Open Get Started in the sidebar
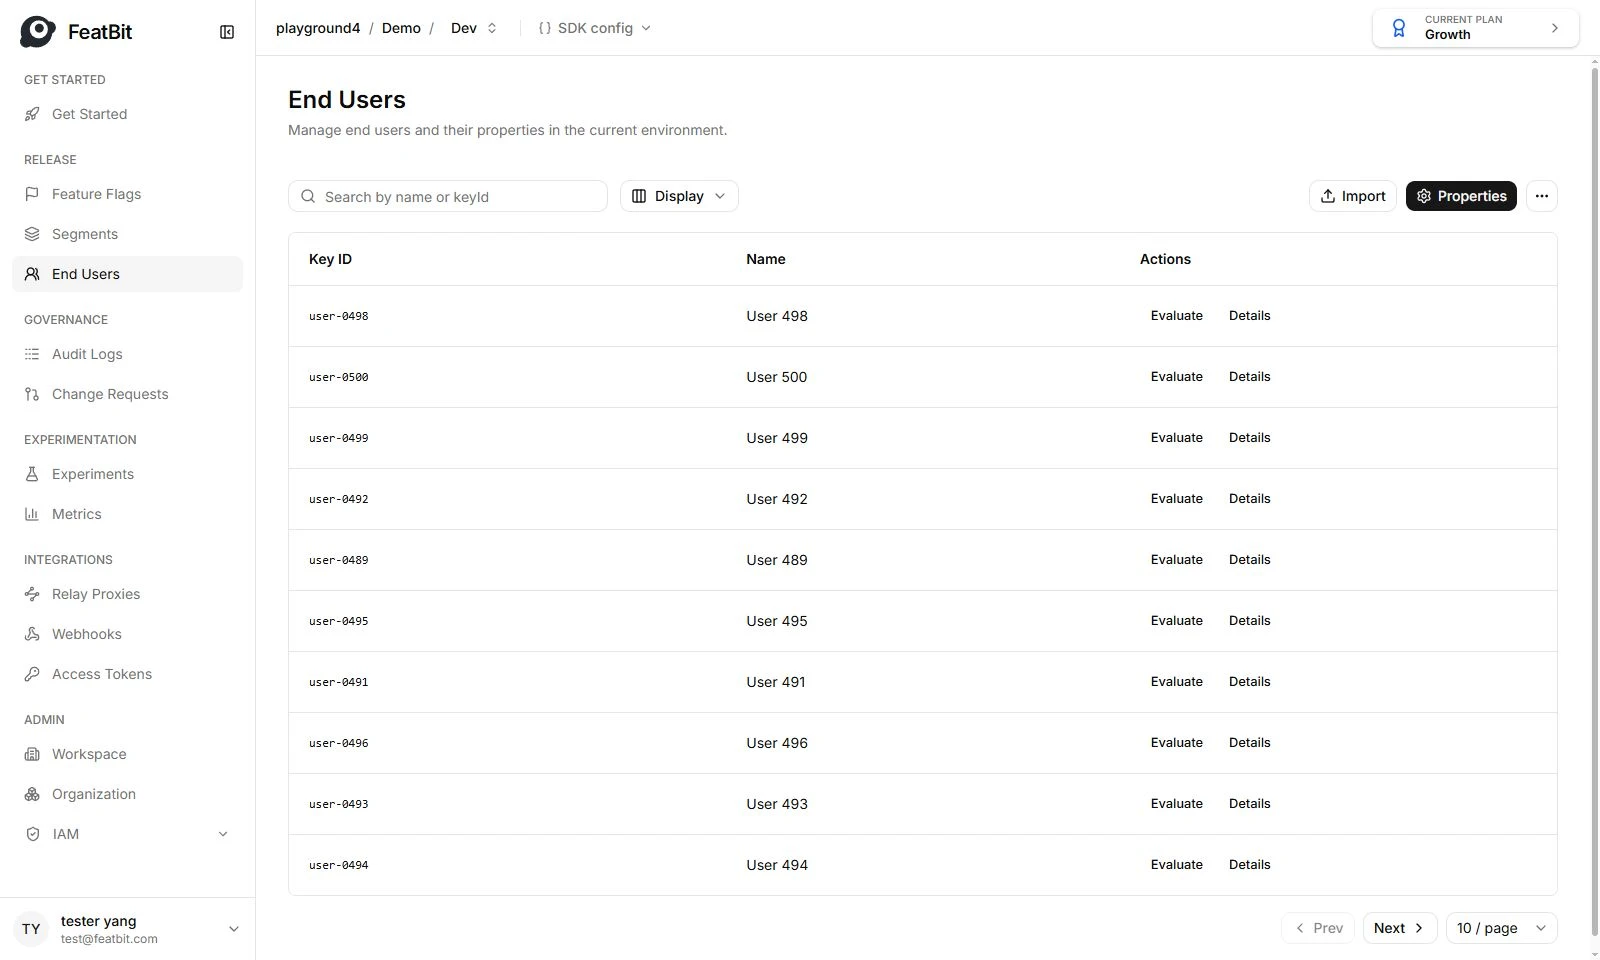 127,114
